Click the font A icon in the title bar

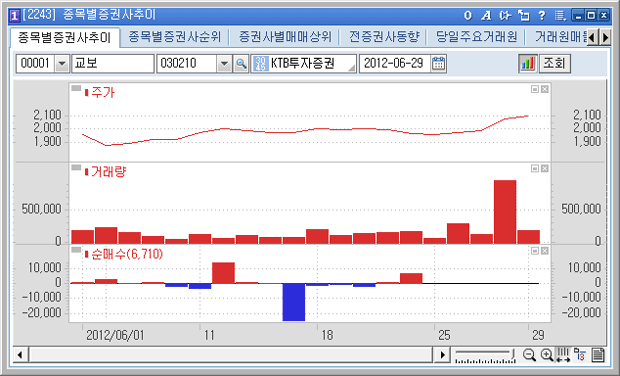tap(486, 15)
